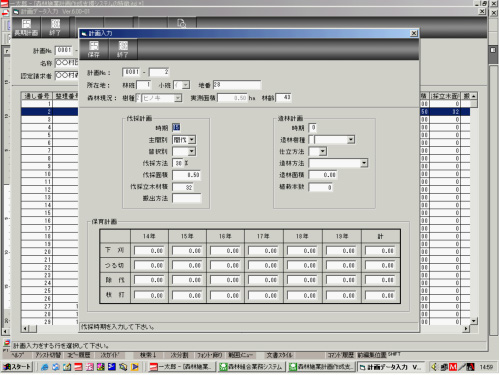Click the つる切 16年 cell

[225, 265]
